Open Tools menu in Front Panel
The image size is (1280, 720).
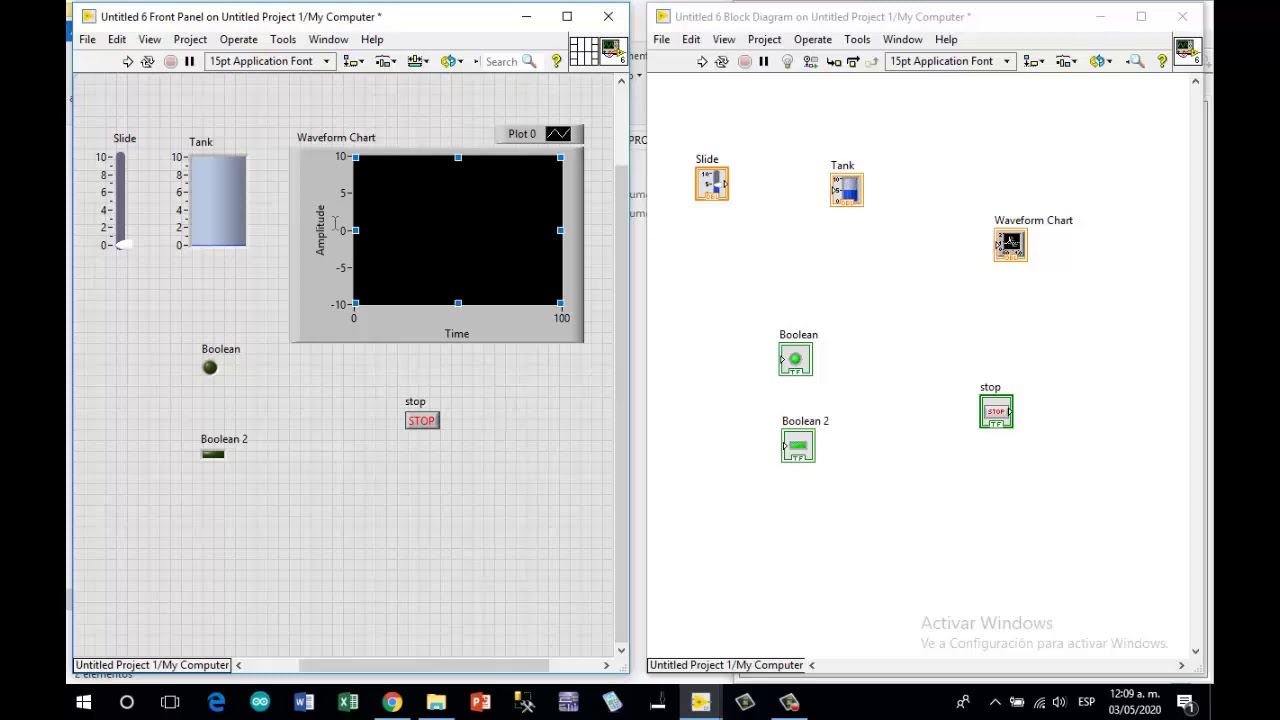tap(283, 39)
